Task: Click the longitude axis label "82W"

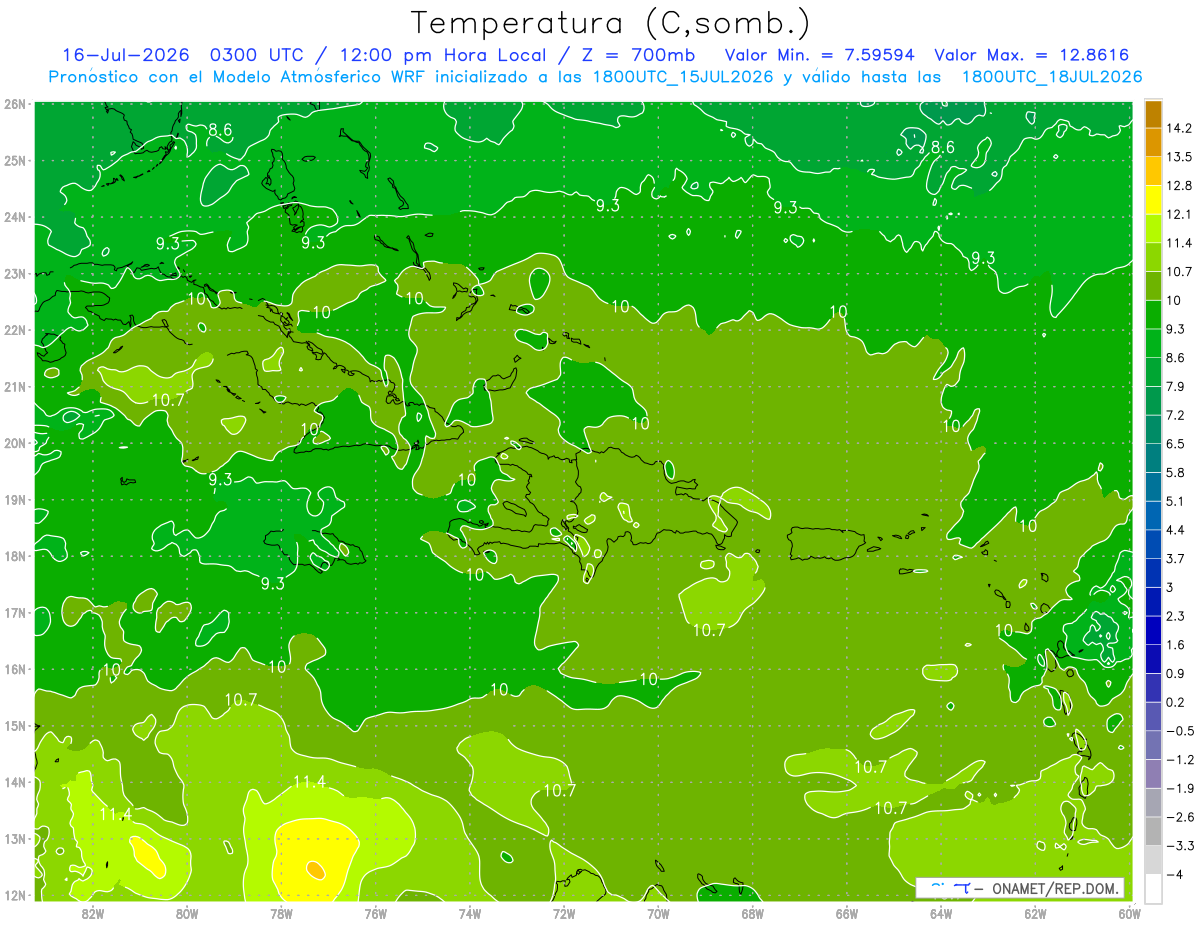Action: (92, 914)
